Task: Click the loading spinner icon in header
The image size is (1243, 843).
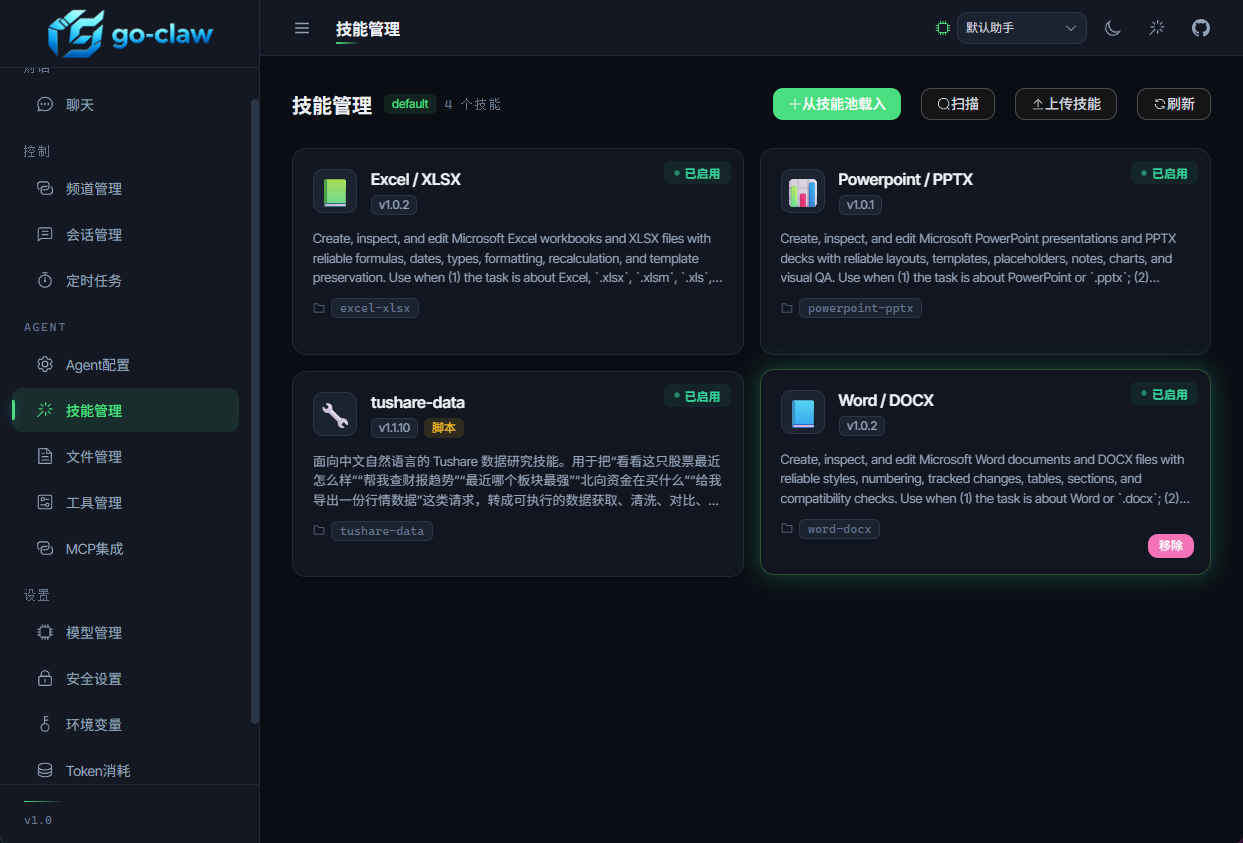Action: [x=1157, y=28]
